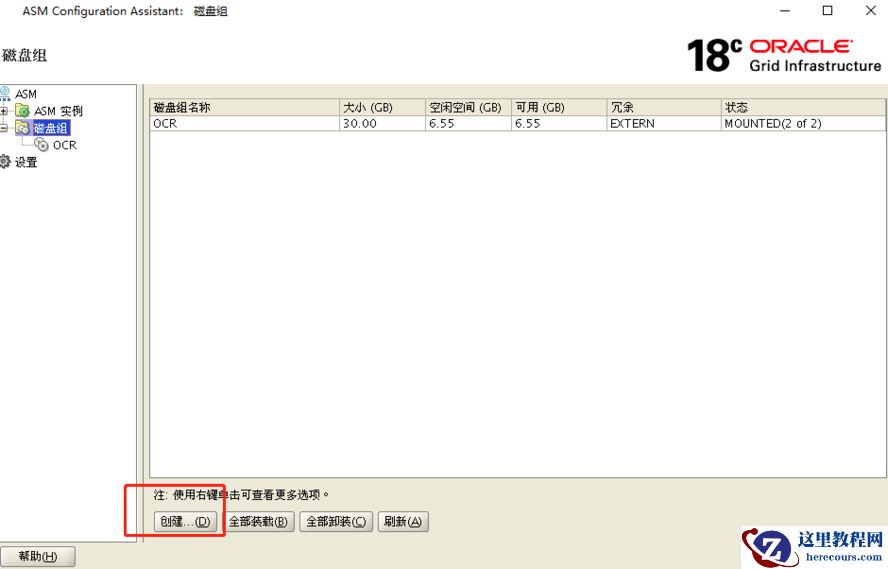The height and width of the screenshot is (569, 888).
Task: Select OCR cell in disk group table
Action: (x=245, y=123)
